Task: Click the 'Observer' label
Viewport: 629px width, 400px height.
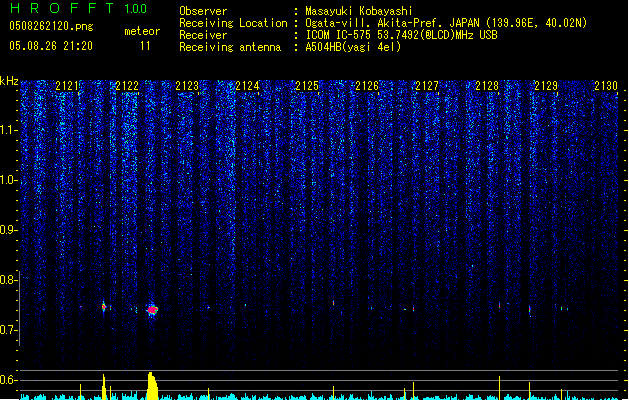Action: point(203,11)
